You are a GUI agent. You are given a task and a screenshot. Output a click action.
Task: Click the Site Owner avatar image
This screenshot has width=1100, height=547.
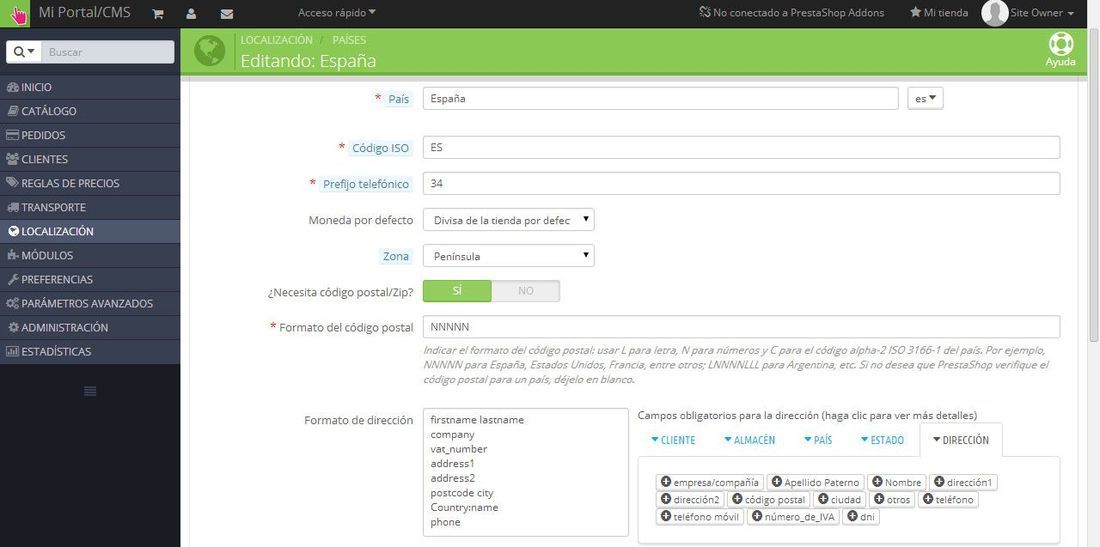(994, 13)
